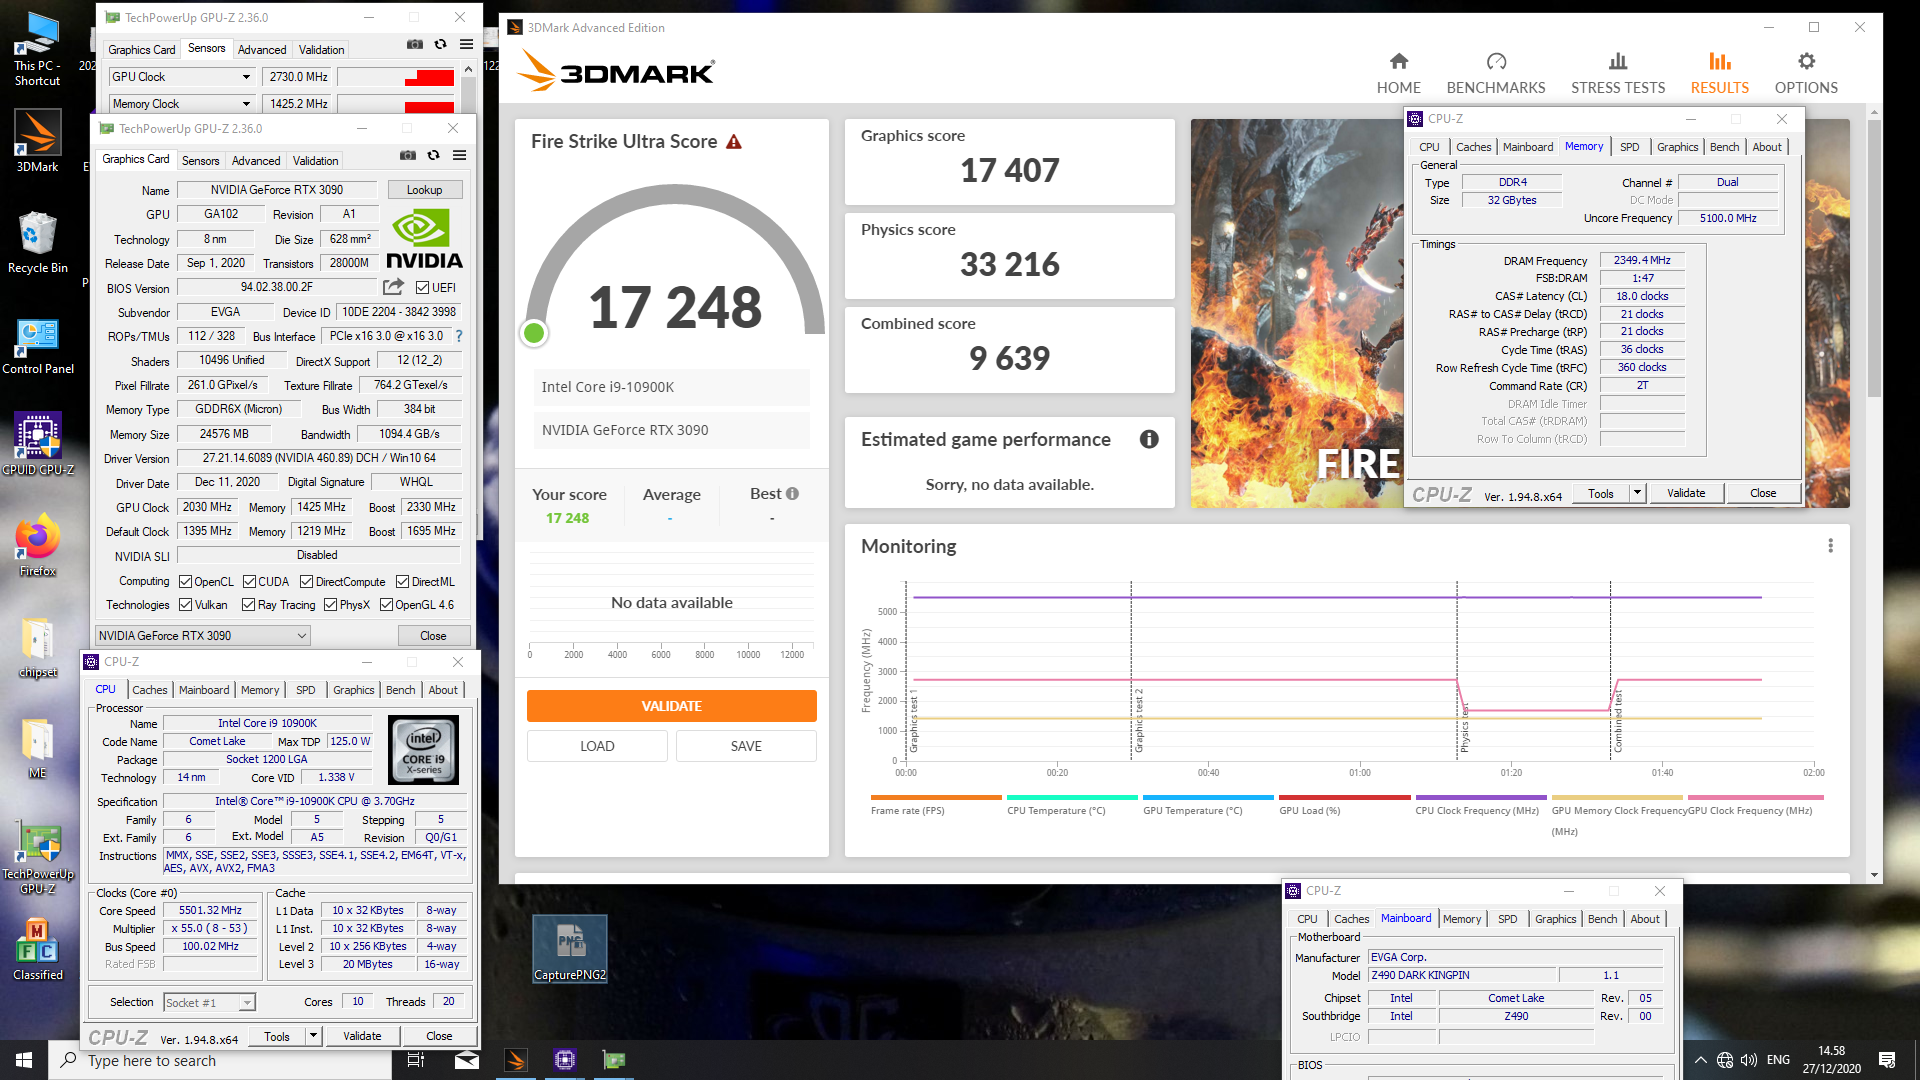The image size is (1920, 1080).
Task: Launch Firefox from the desktop
Action: coord(37,546)
